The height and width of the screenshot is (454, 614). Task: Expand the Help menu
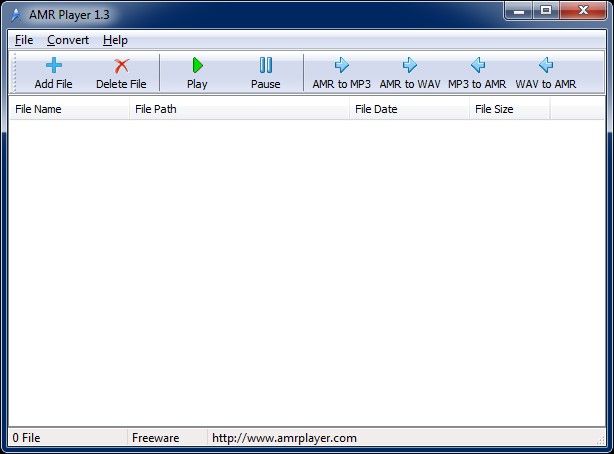click(x=115, y=40)
